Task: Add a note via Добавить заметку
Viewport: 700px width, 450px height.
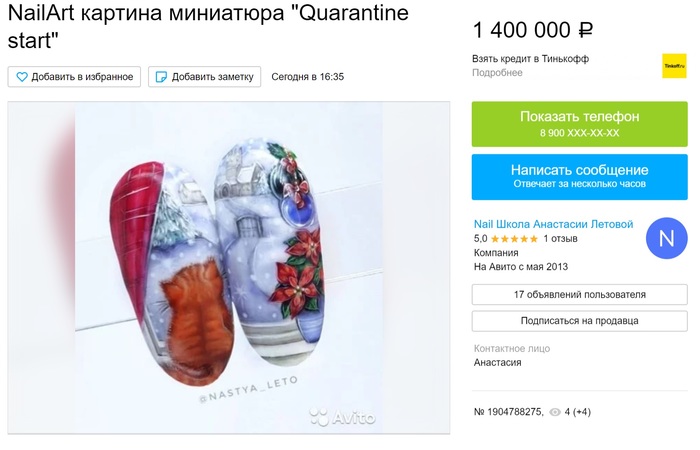Action: pos(204,77)
